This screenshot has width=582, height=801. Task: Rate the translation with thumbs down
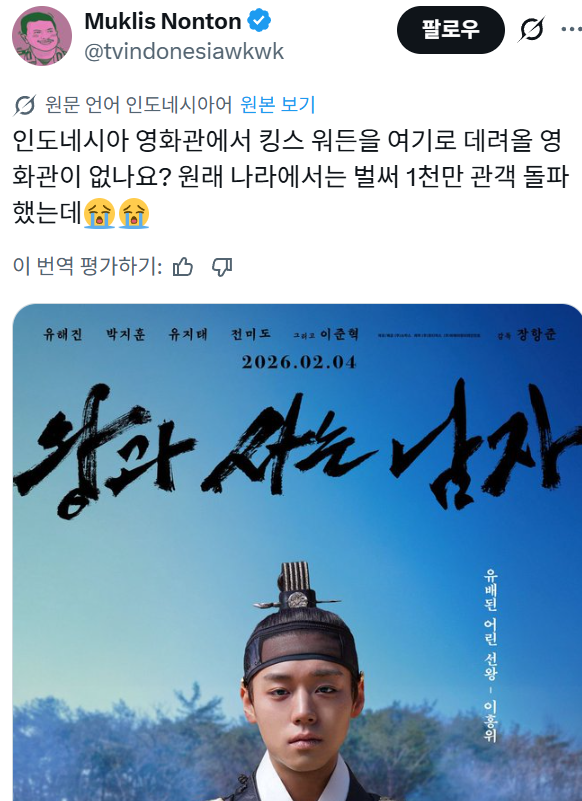point(222,267)
